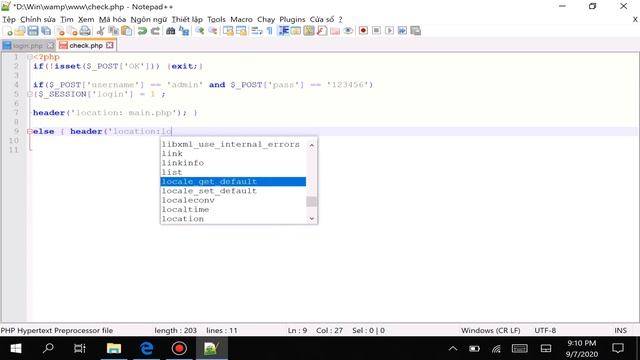Toggle INS mode in status bar
The height and width of the screenshot is (360, 640).
click(x=620, y=330)
